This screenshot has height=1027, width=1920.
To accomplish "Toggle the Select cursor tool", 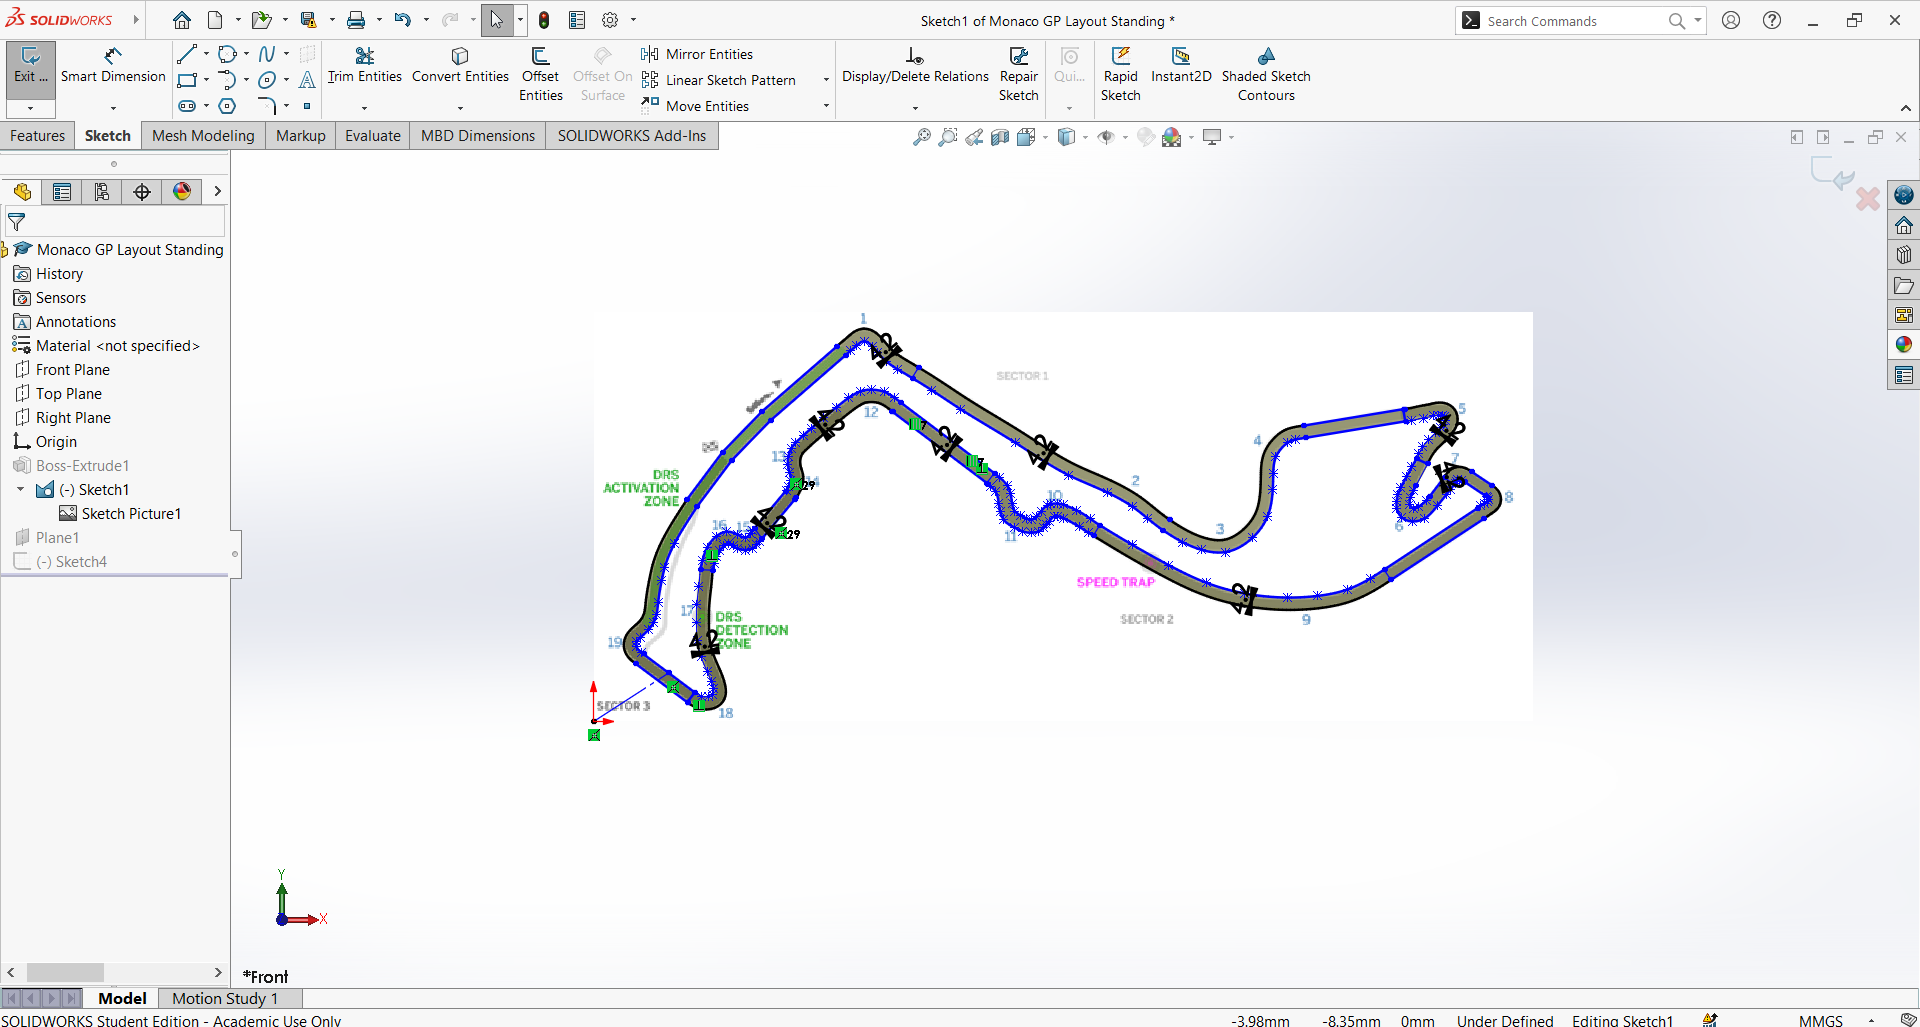I will click(497, 20).
